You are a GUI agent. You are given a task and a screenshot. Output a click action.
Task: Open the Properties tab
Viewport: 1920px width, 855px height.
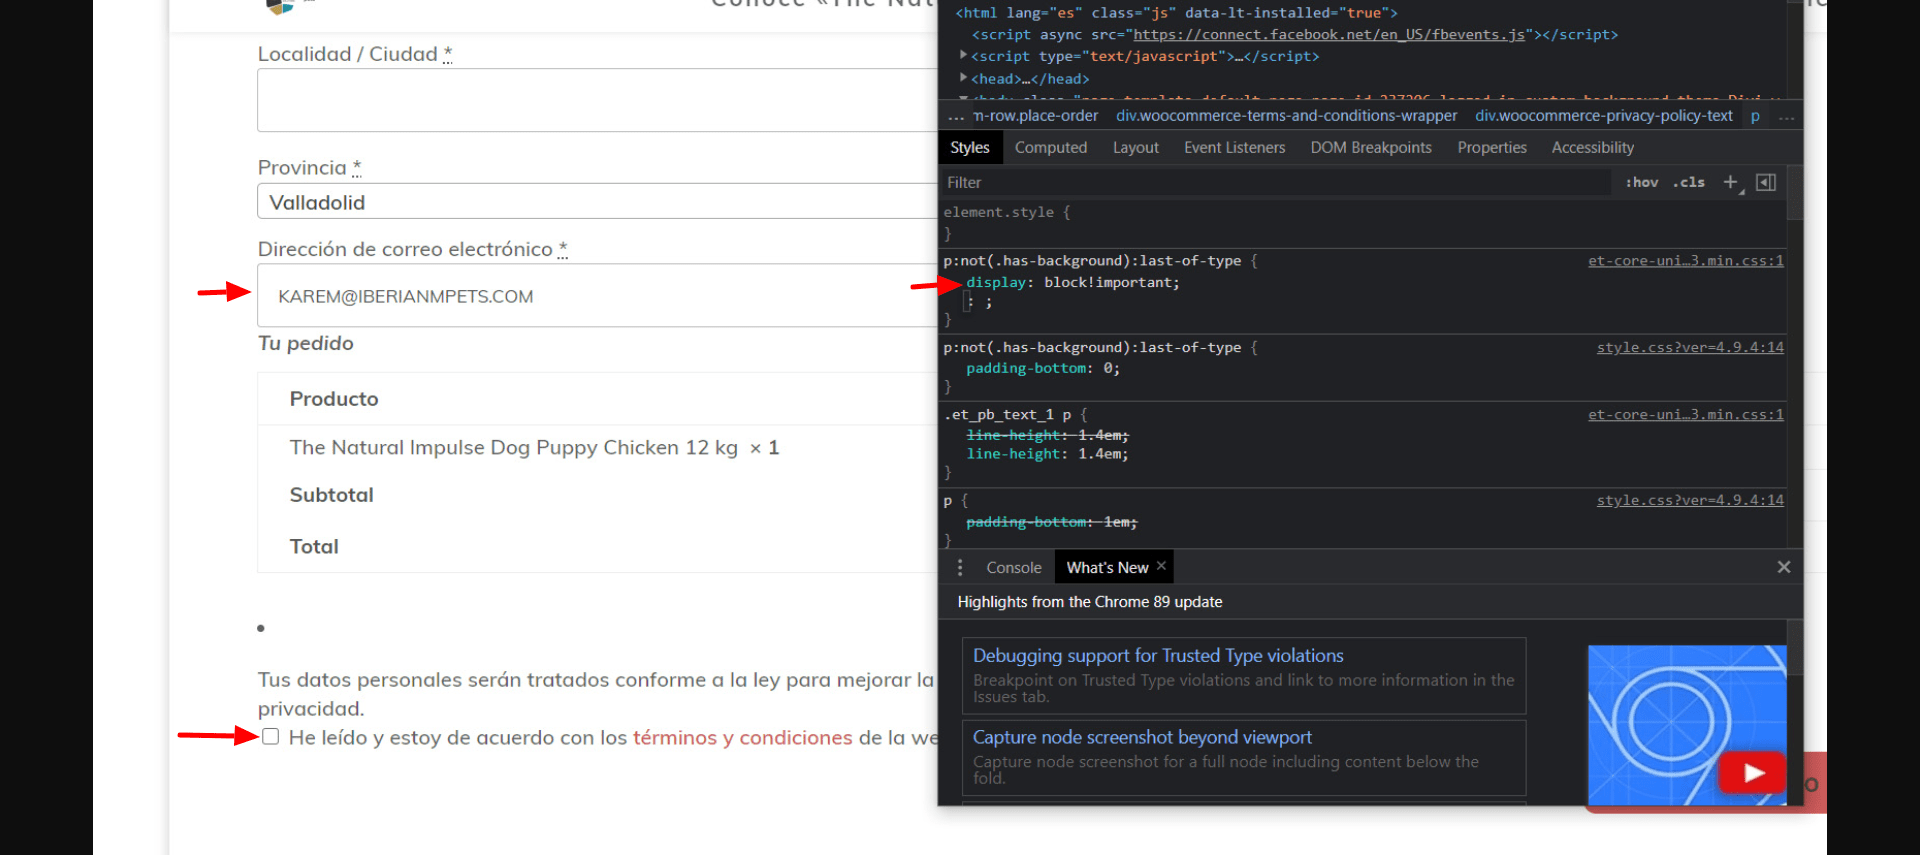pyautogui.click(x=1492, y=147)
